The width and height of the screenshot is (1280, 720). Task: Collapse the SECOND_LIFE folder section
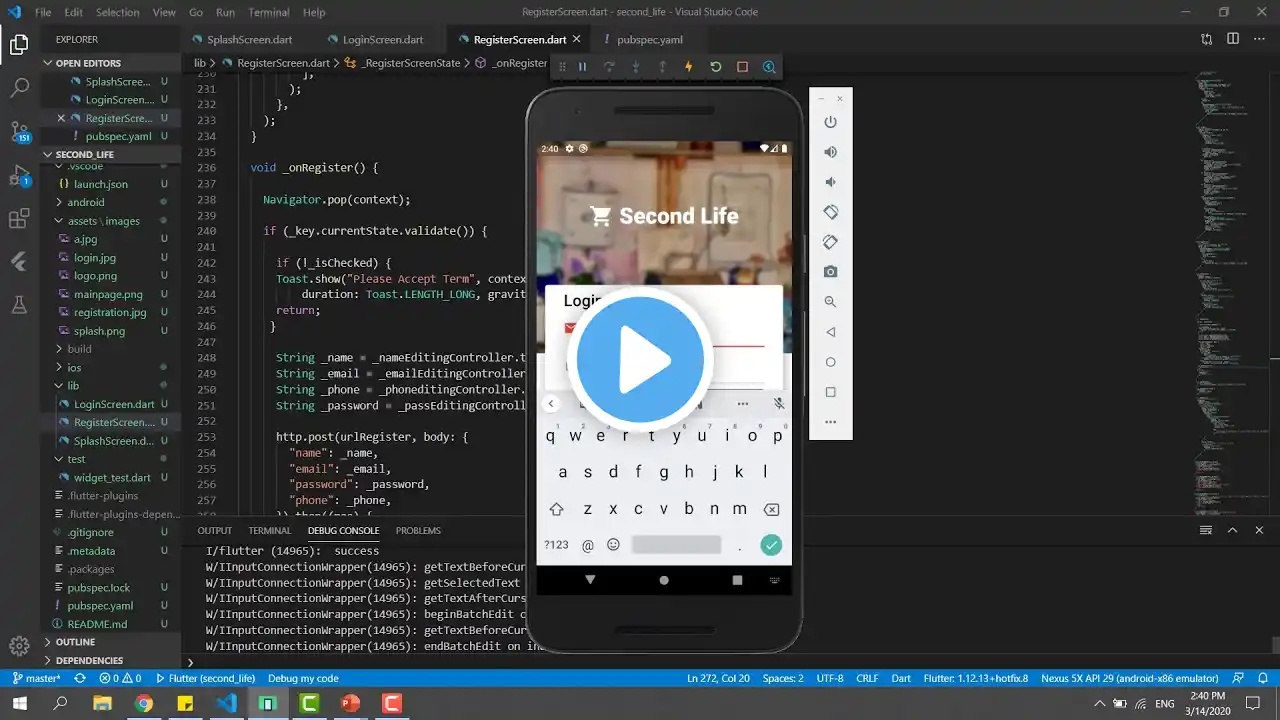click(84, 155)
